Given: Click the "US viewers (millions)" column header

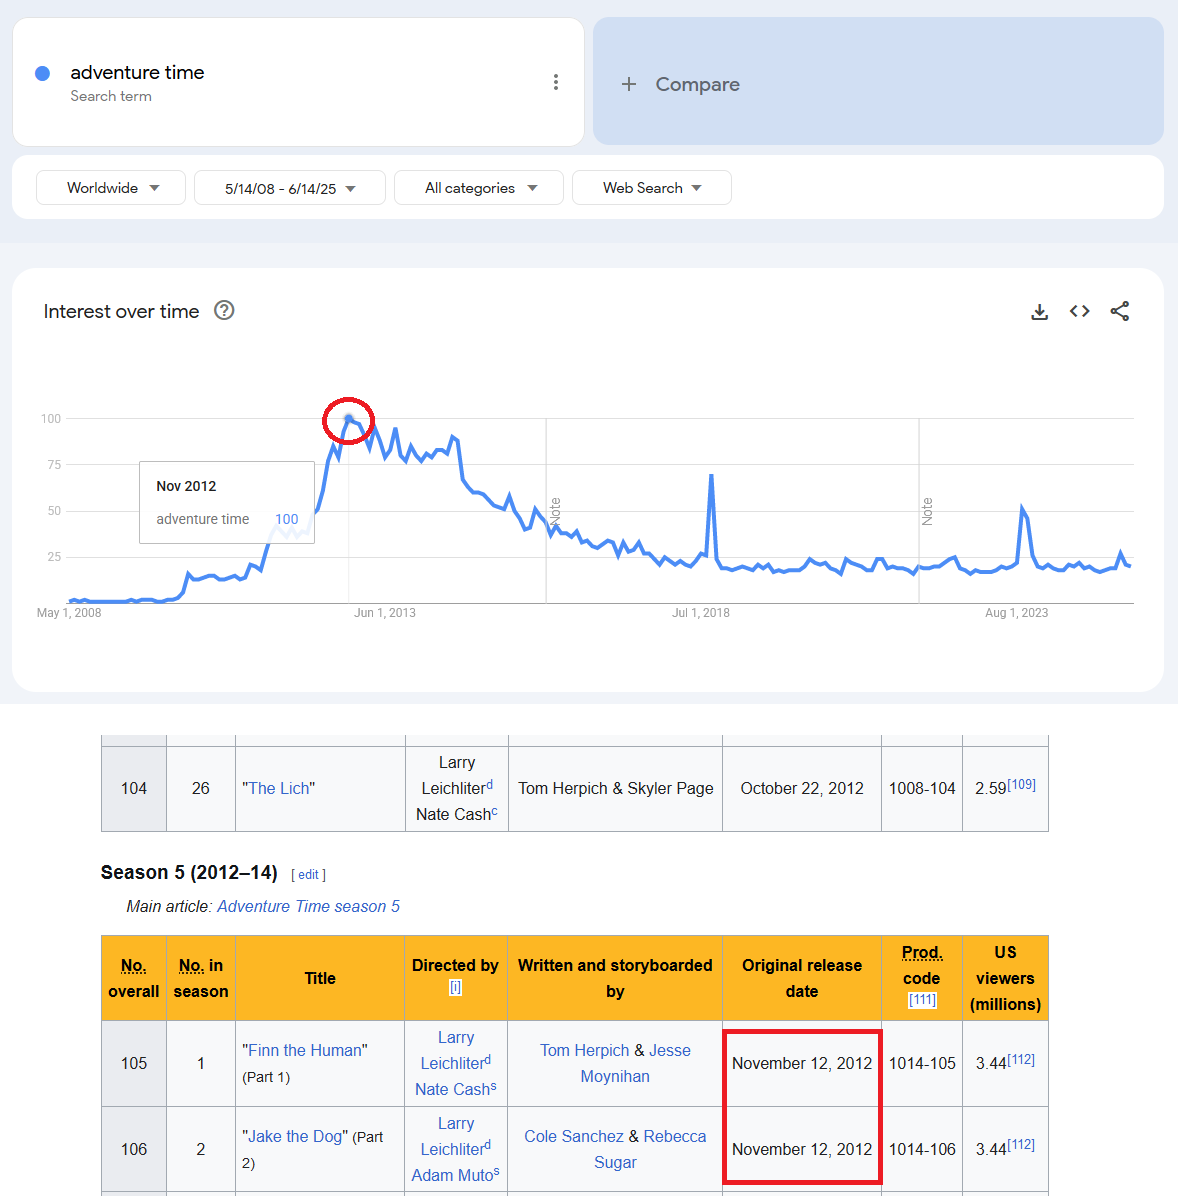Looking at the screenshot, I should [x=1006, y=979].
